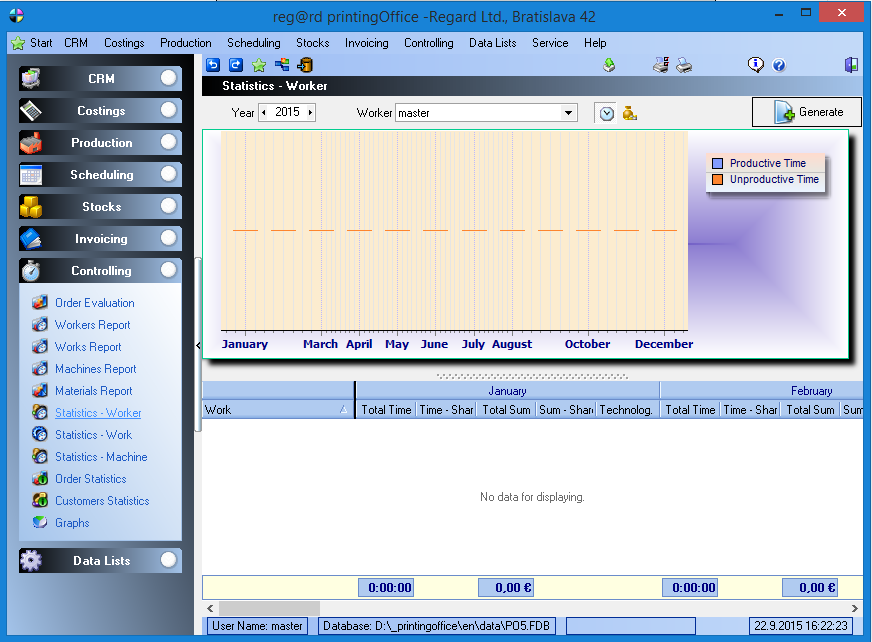
Task: Toggle the Data Lists panel round button
Action: tap(169, 560)
